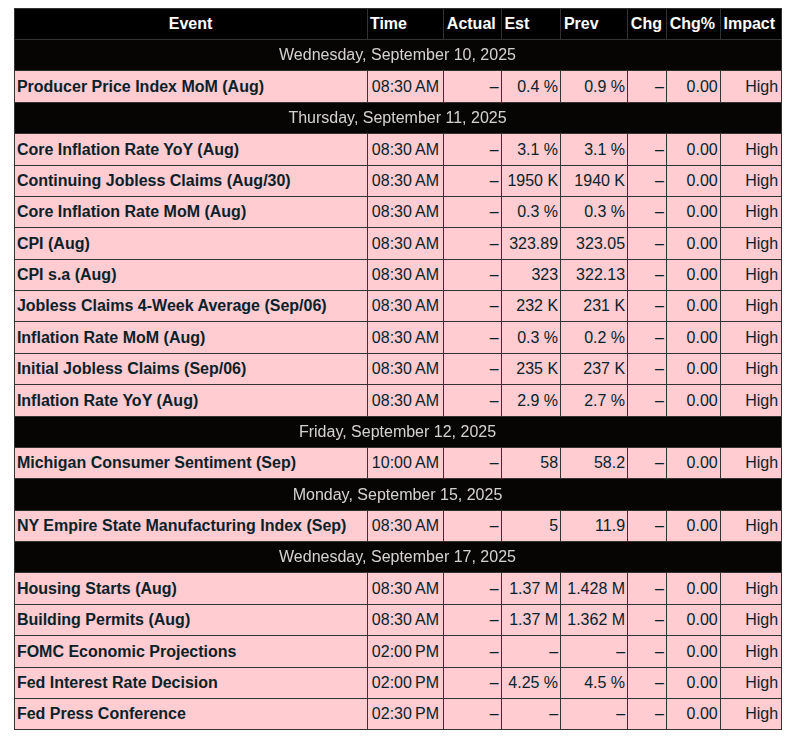
Task: Select the Monday, September 15, 2025 date row
Action: pyautogui.click(x=397, y=494)
